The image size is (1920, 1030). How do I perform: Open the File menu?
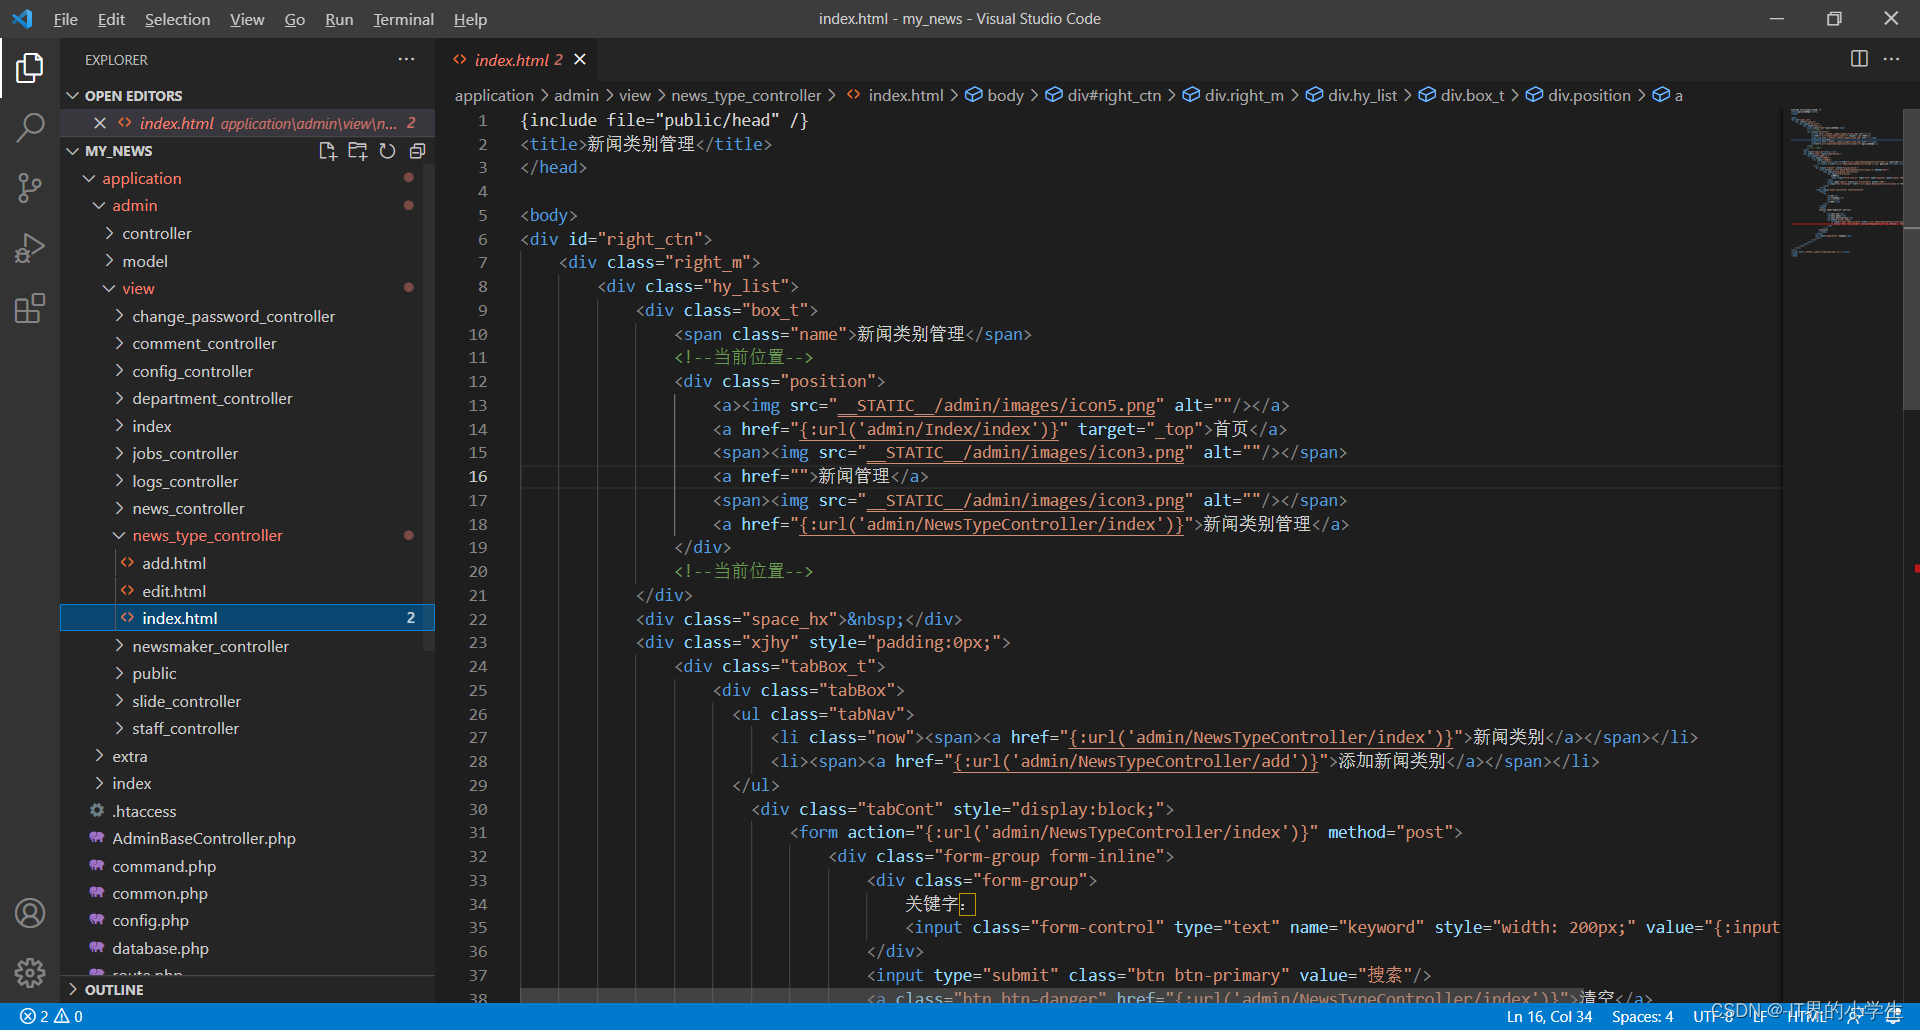coord(65,19)
